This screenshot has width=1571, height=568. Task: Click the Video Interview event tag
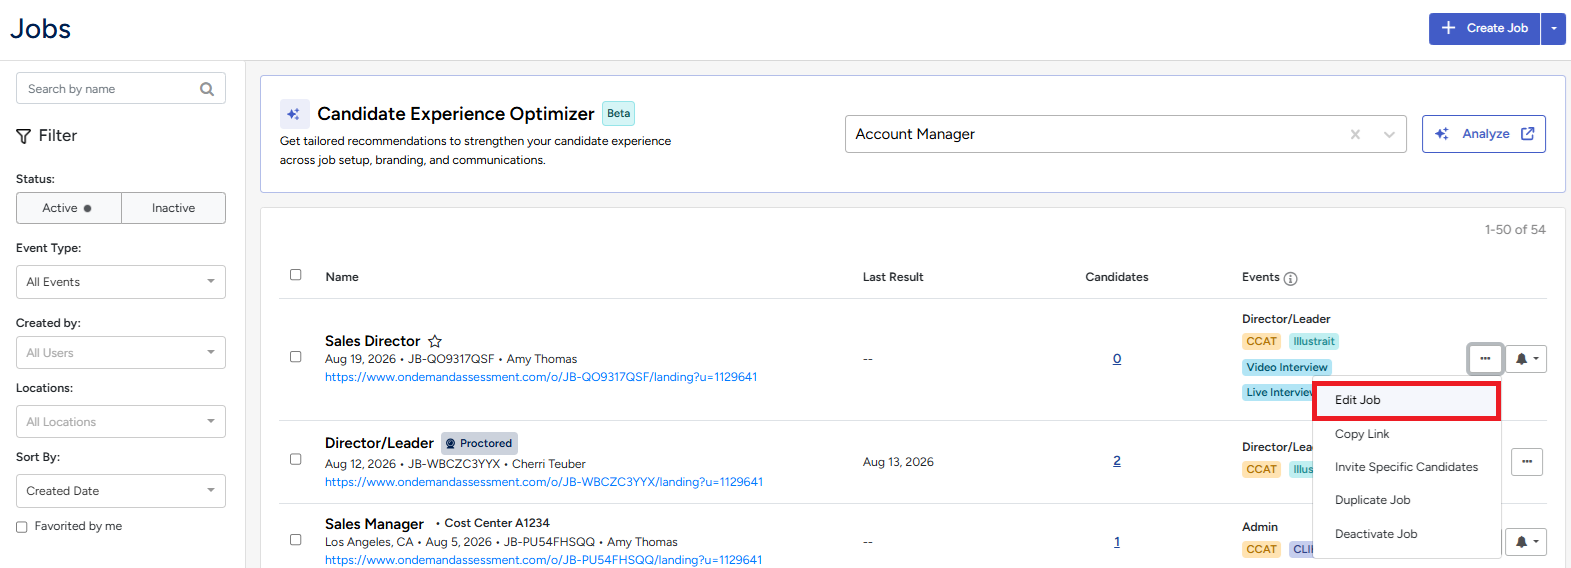click(x=1287, y=367)
